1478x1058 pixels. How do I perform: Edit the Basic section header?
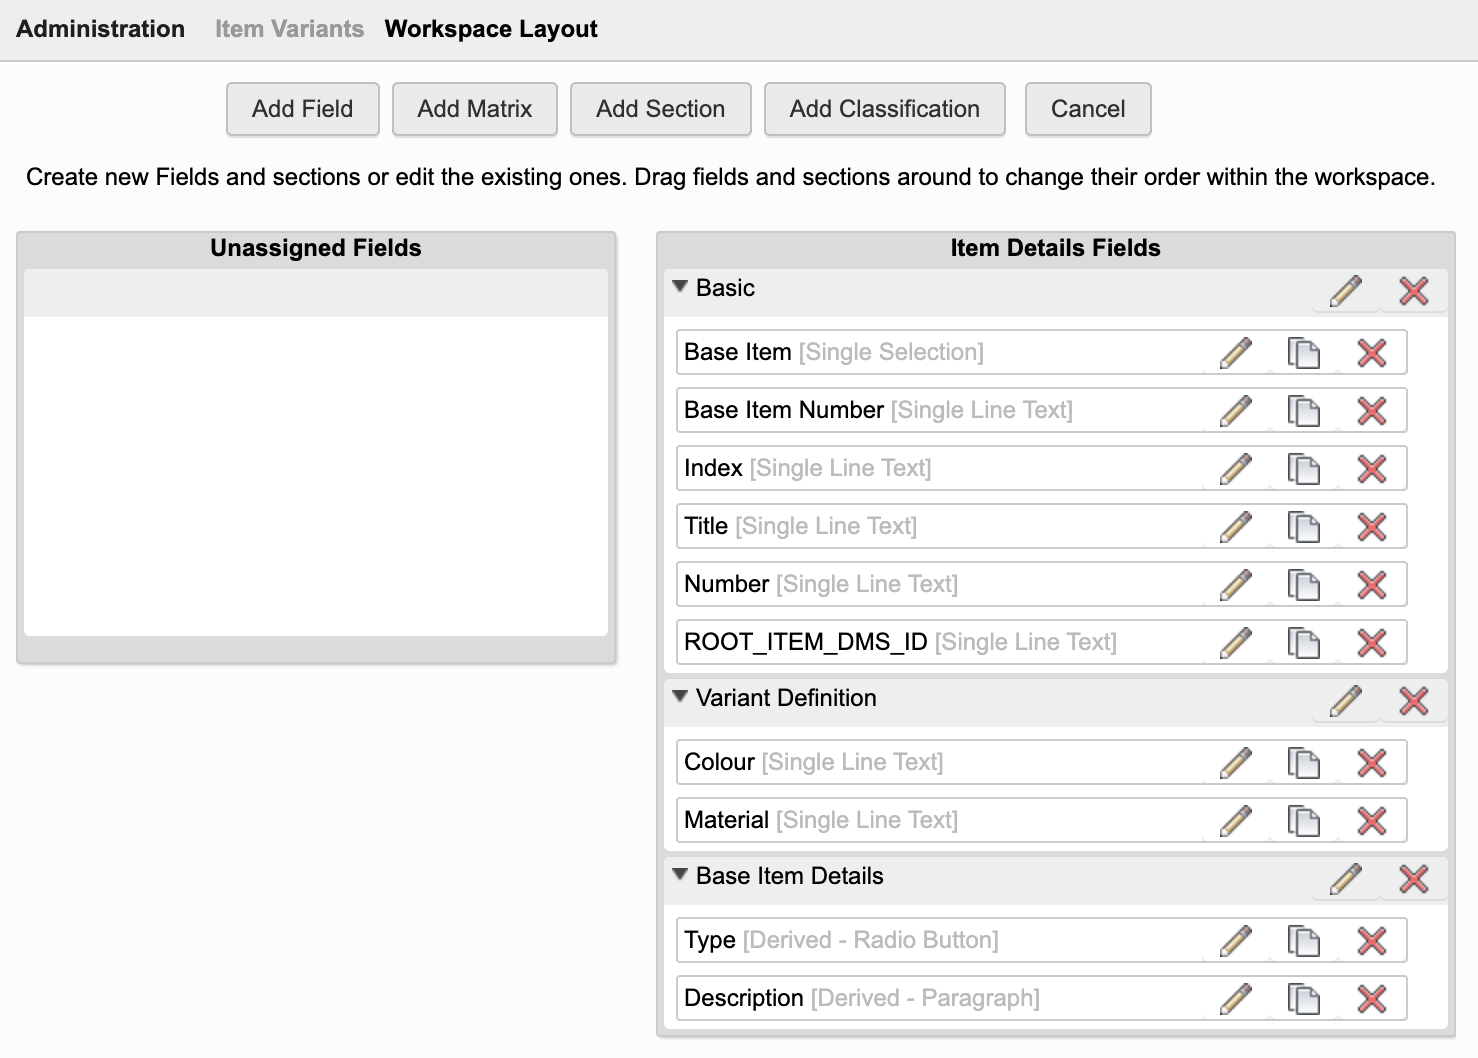1346,291
